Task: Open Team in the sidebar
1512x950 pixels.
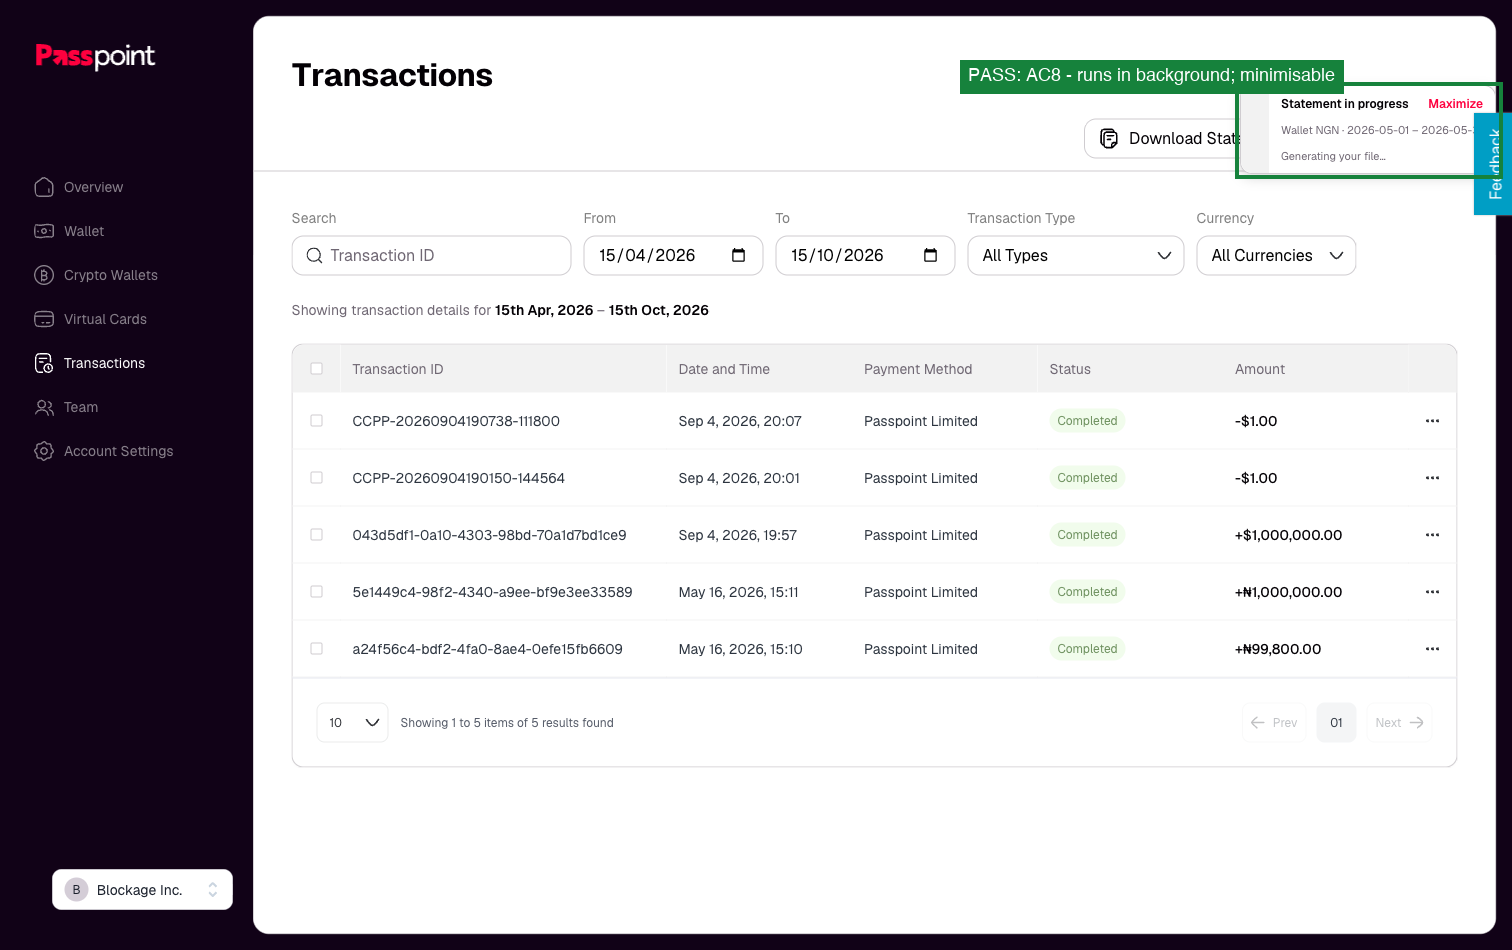Action: (66, 407)
